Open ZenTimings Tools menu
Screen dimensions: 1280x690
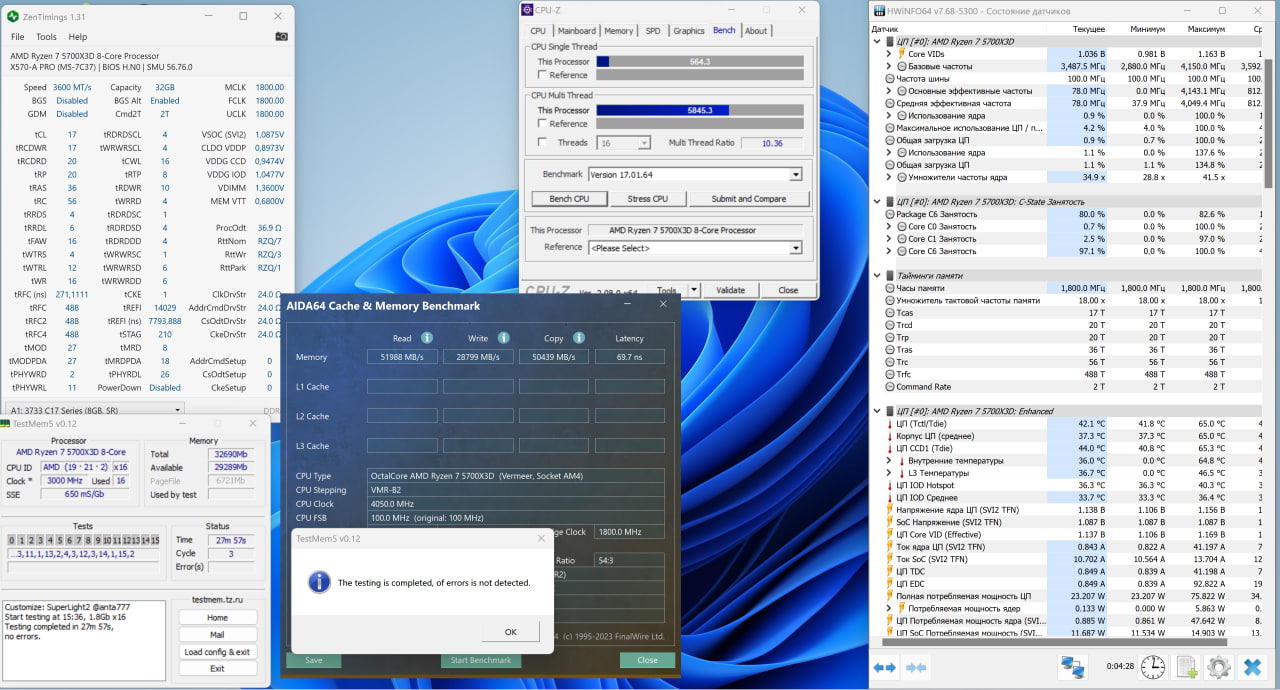pyautogui.click(x=46, y=37)
